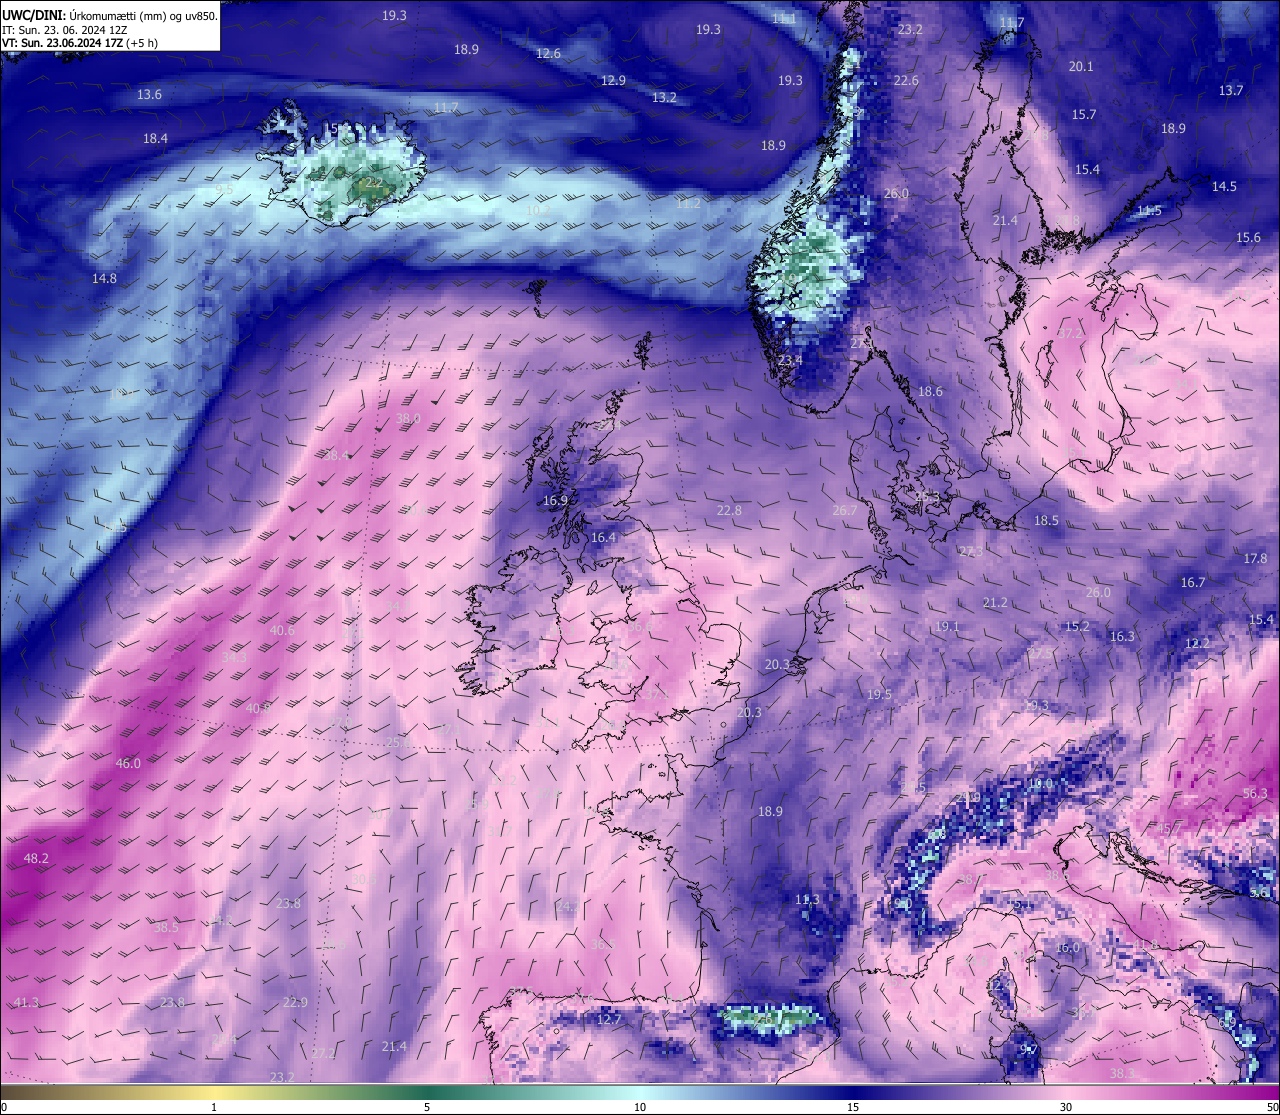This screenshot has width=1280, height=1115.
Task: Click the 15.6 value at the right edge
Action: point(1248,237)
